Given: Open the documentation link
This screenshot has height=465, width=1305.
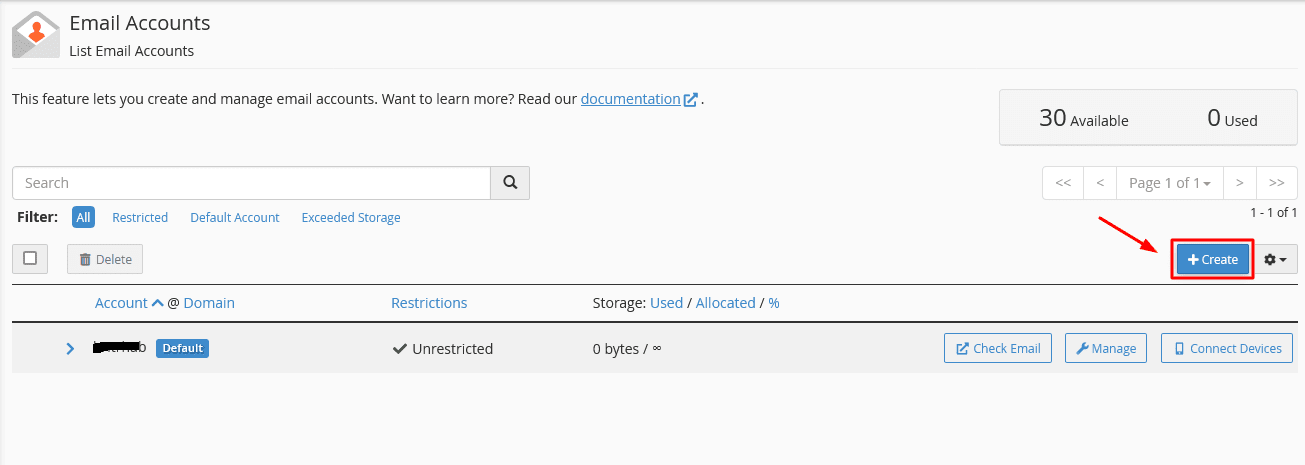Looking at the screenshot, I should (630, 99).
